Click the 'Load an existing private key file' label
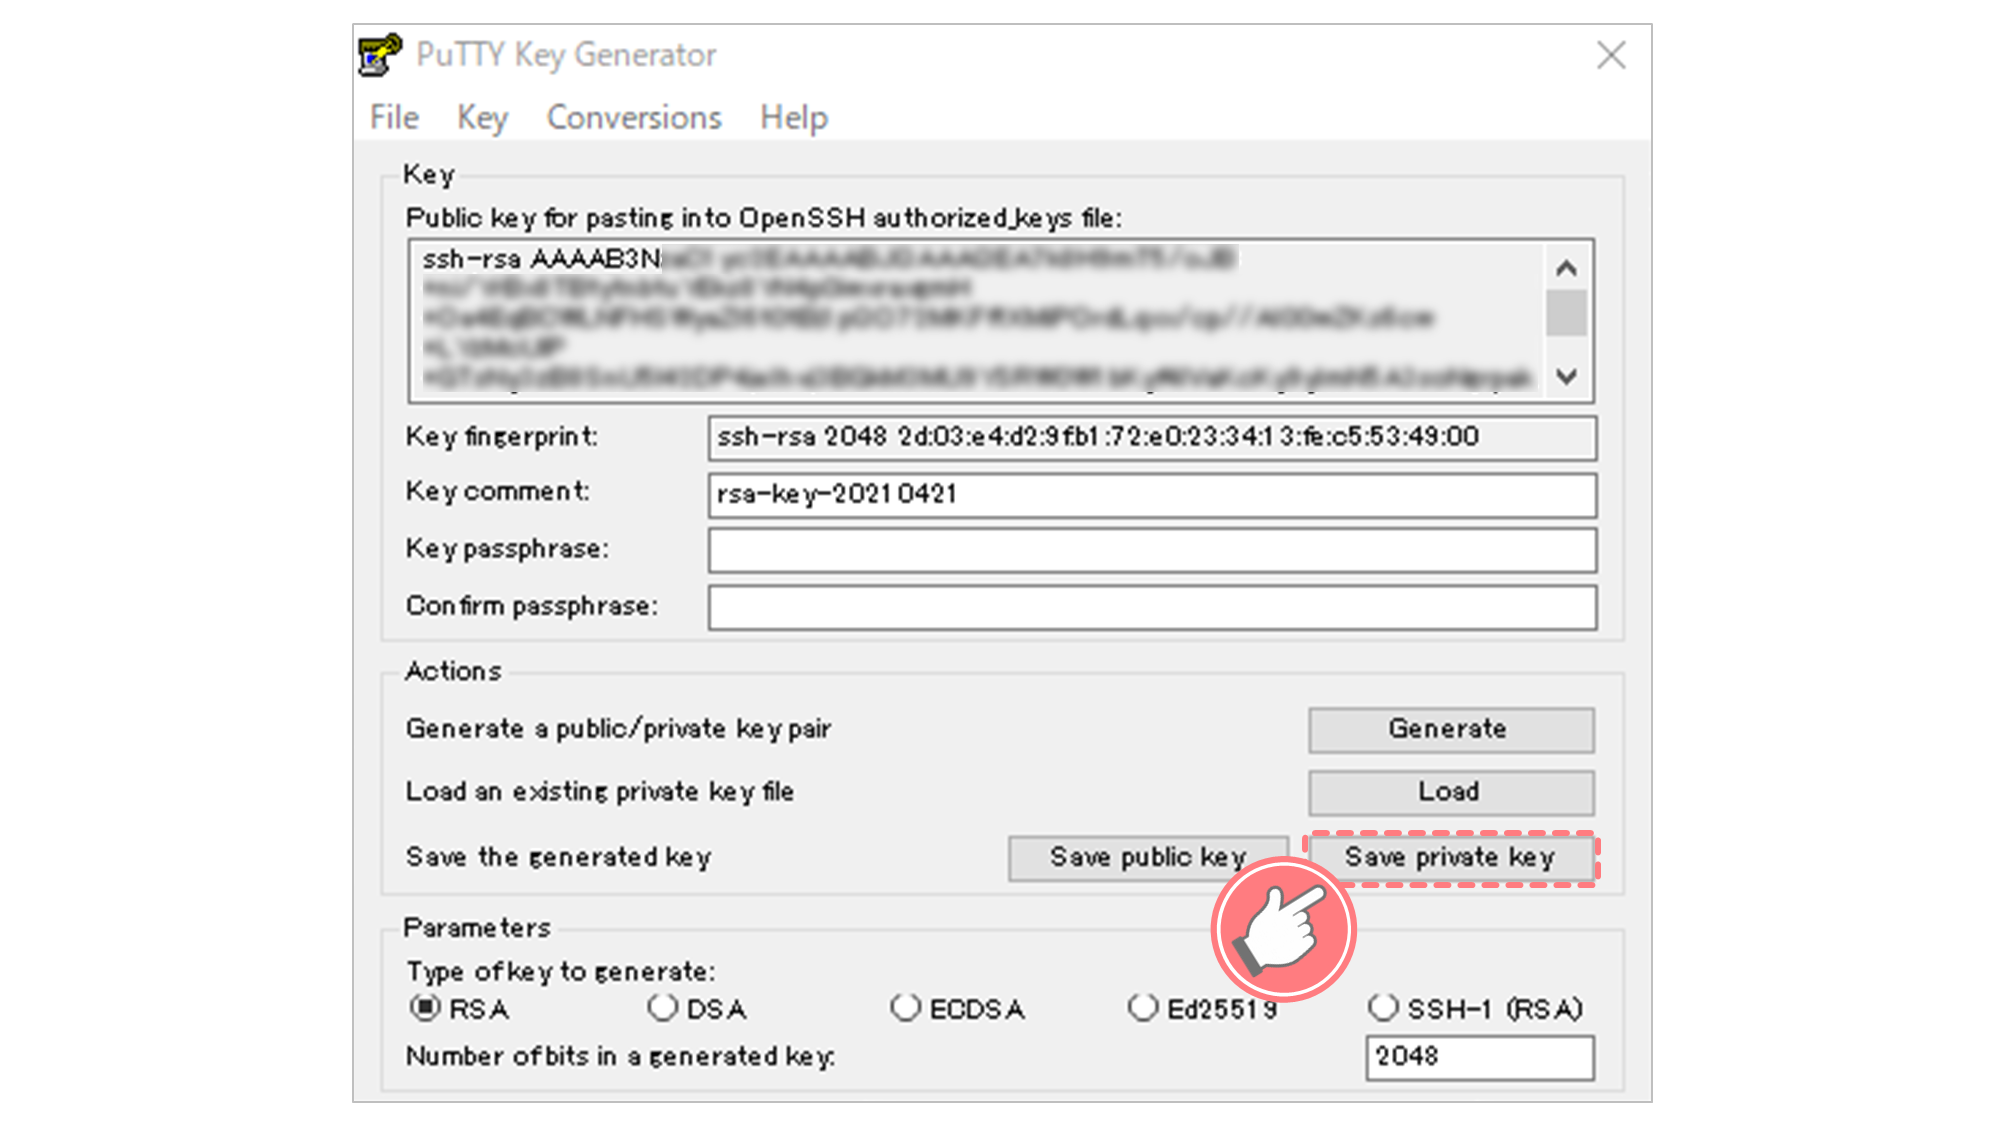Viewport: 2000px width, 1125px height. (x=600, y=792)
